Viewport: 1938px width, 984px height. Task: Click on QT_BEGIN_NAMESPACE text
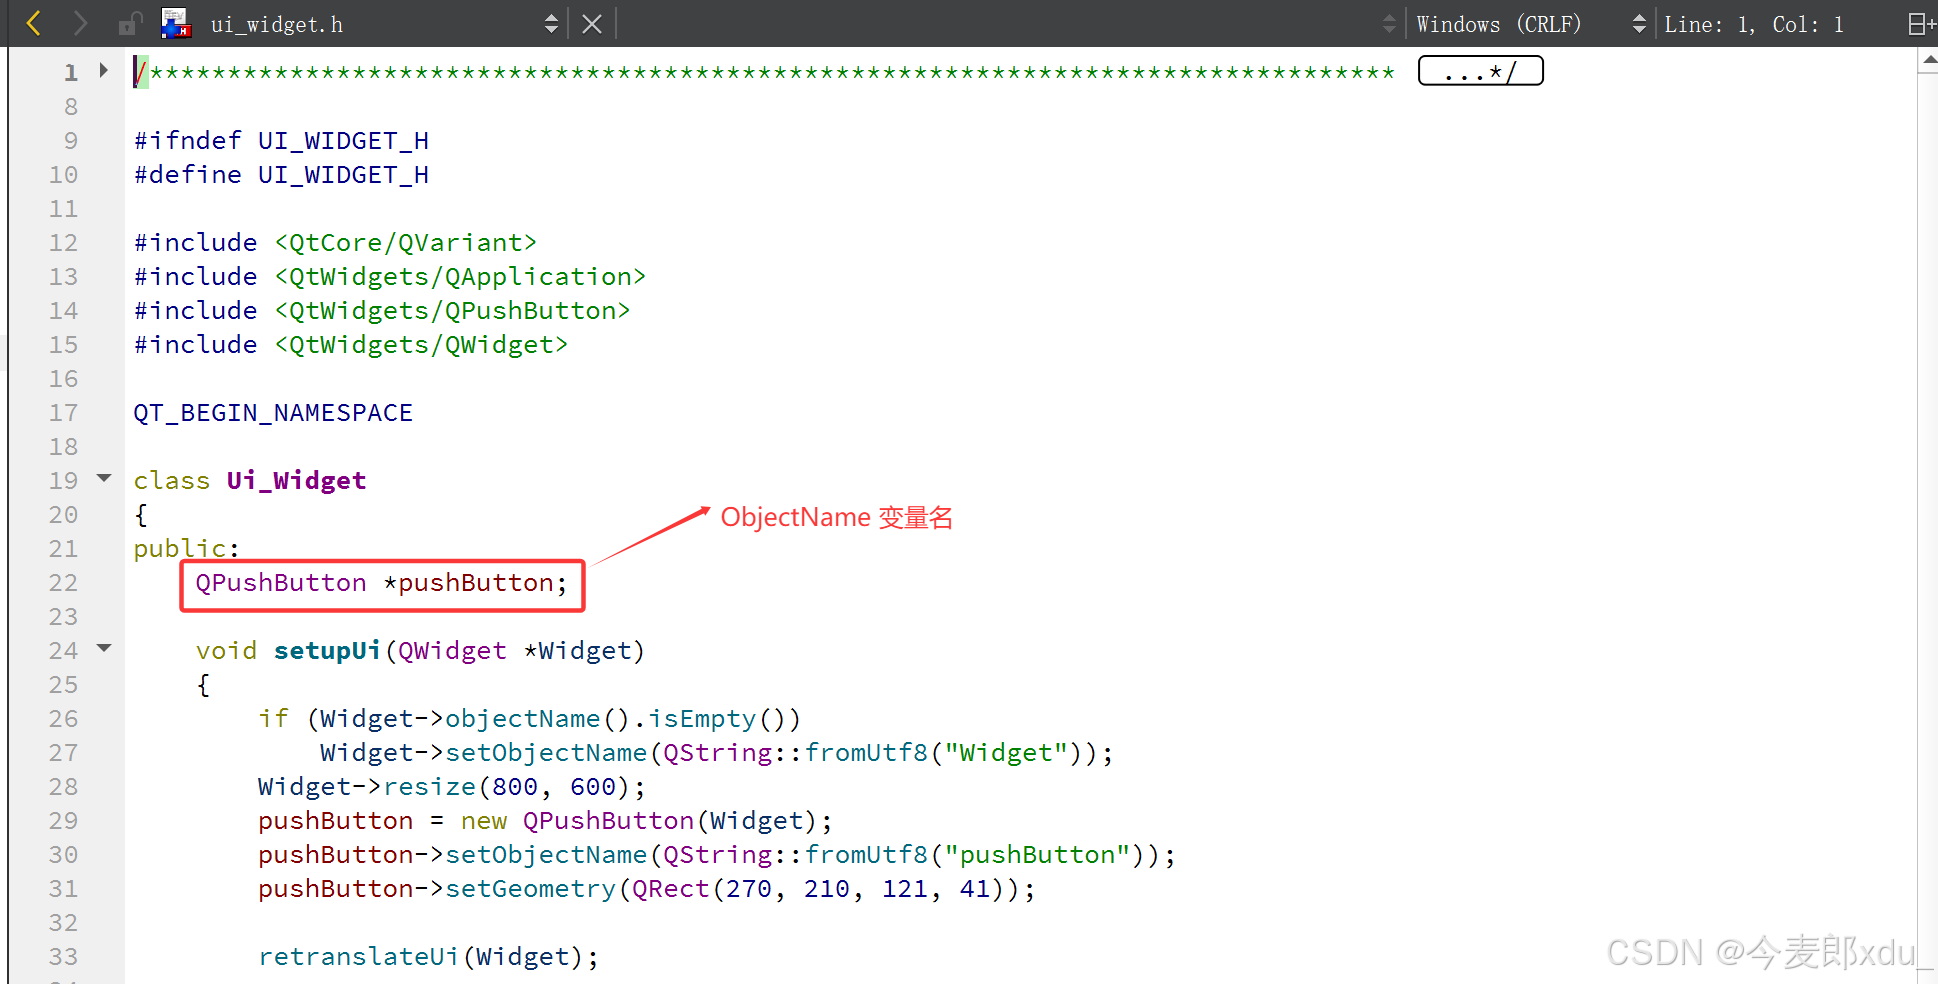pyautogui.click(x=273, y=413)
